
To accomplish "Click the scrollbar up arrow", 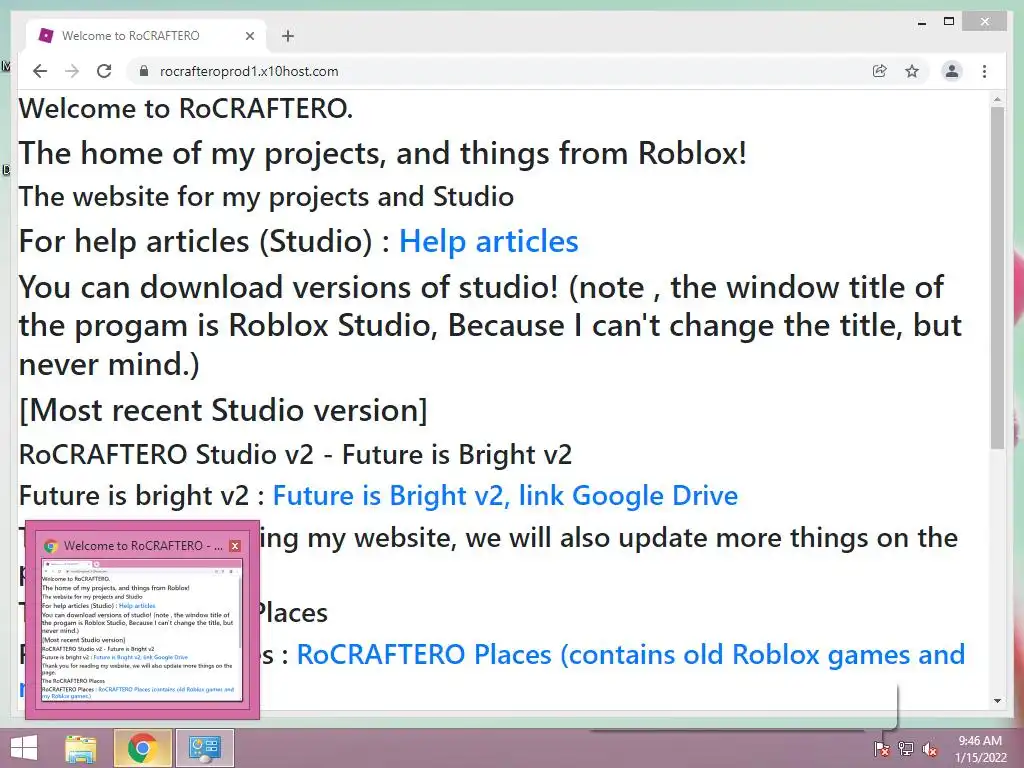I will [997, 99].
